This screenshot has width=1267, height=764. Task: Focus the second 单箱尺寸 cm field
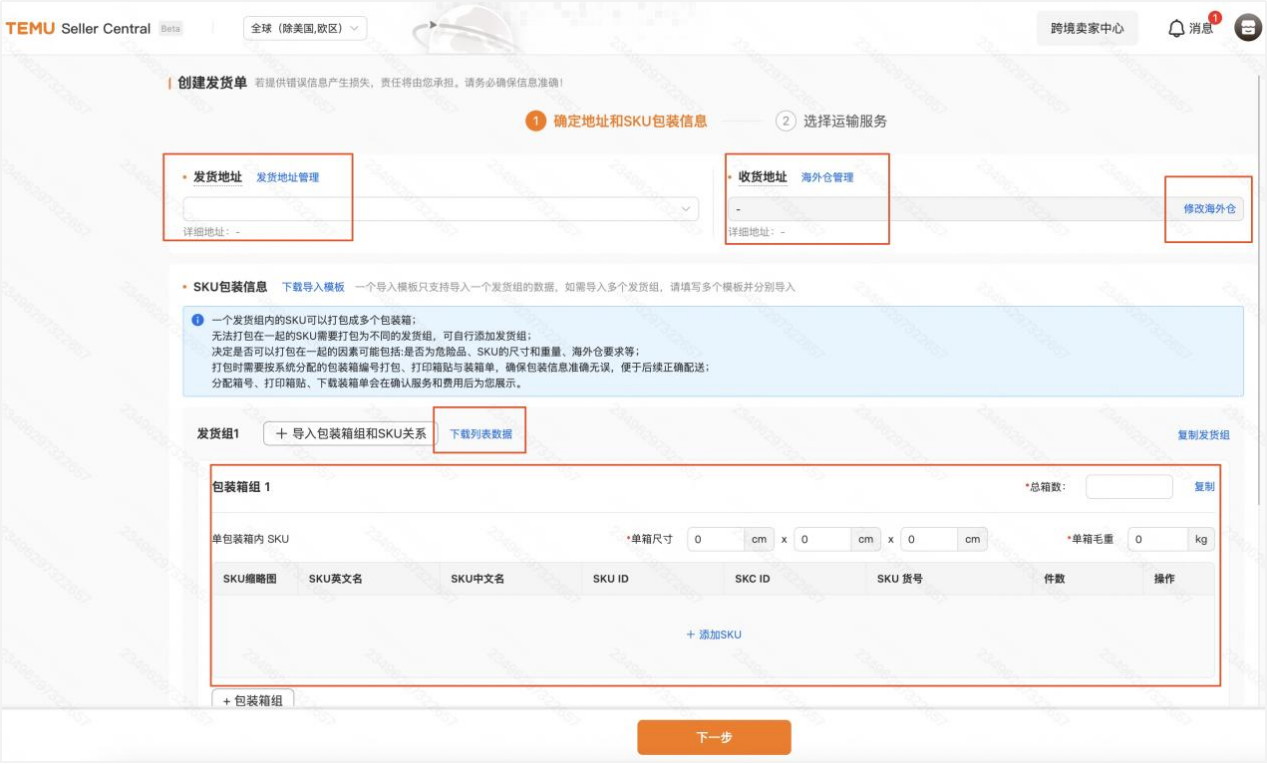coord(823,539)
